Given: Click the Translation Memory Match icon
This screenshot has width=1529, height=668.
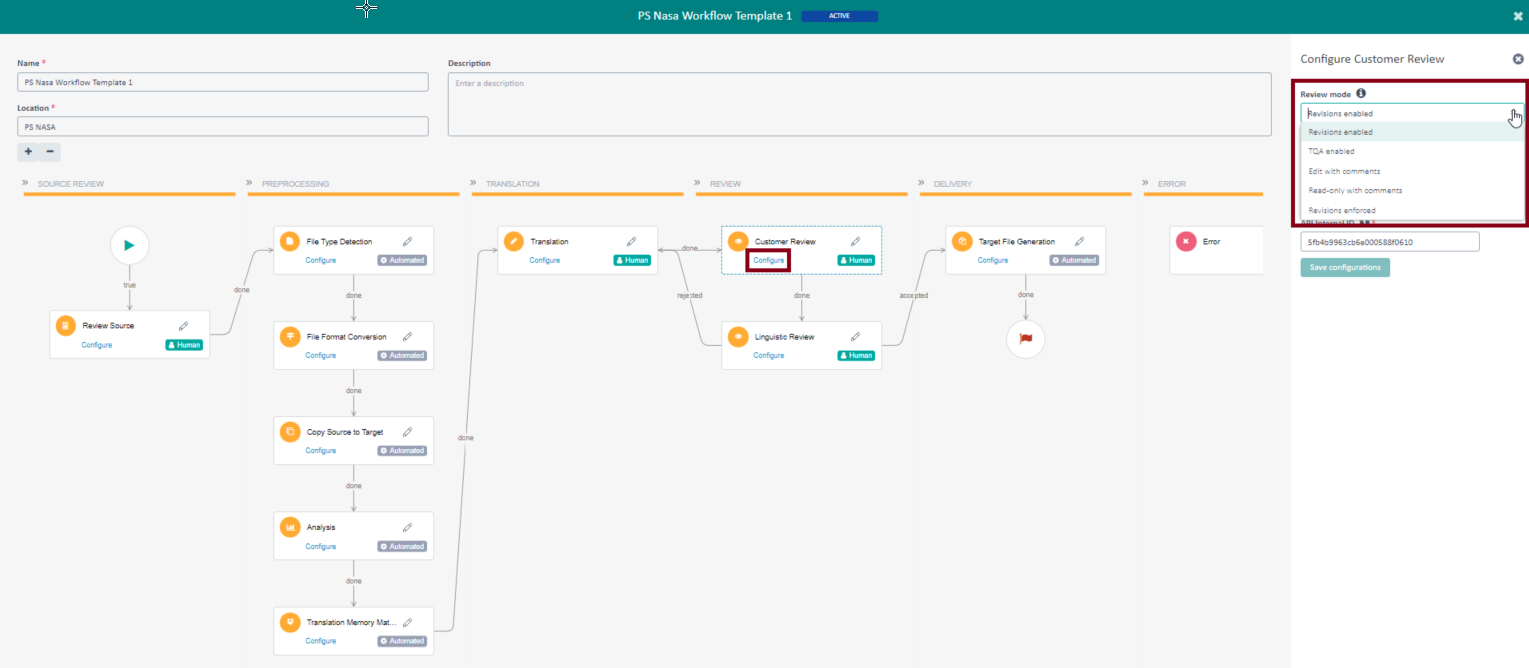Looking at the screenshot, I should 289,622.
